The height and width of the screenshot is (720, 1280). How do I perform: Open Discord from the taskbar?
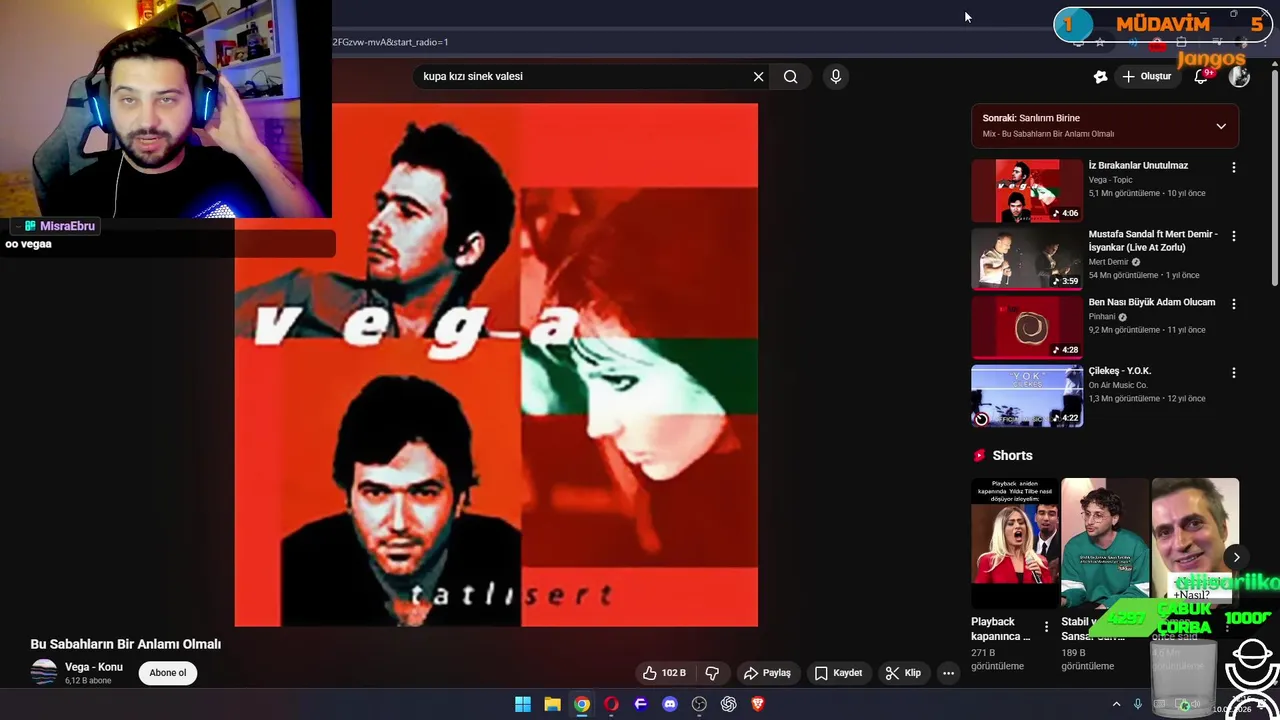pos(670,704)
